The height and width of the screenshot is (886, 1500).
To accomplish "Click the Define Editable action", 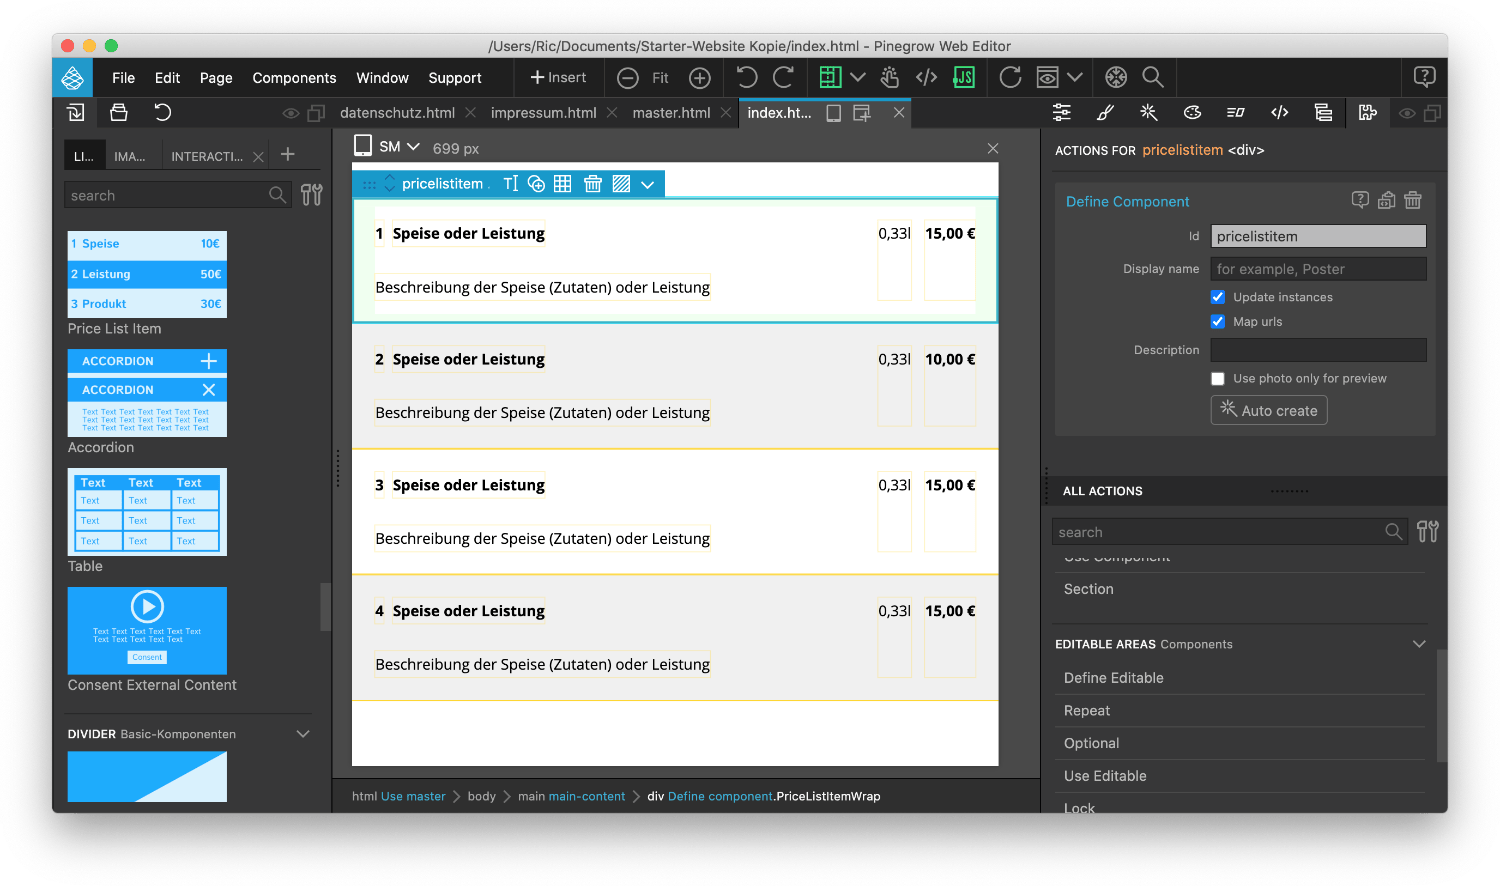I will pyautogui.click(x=1114, y=678).
